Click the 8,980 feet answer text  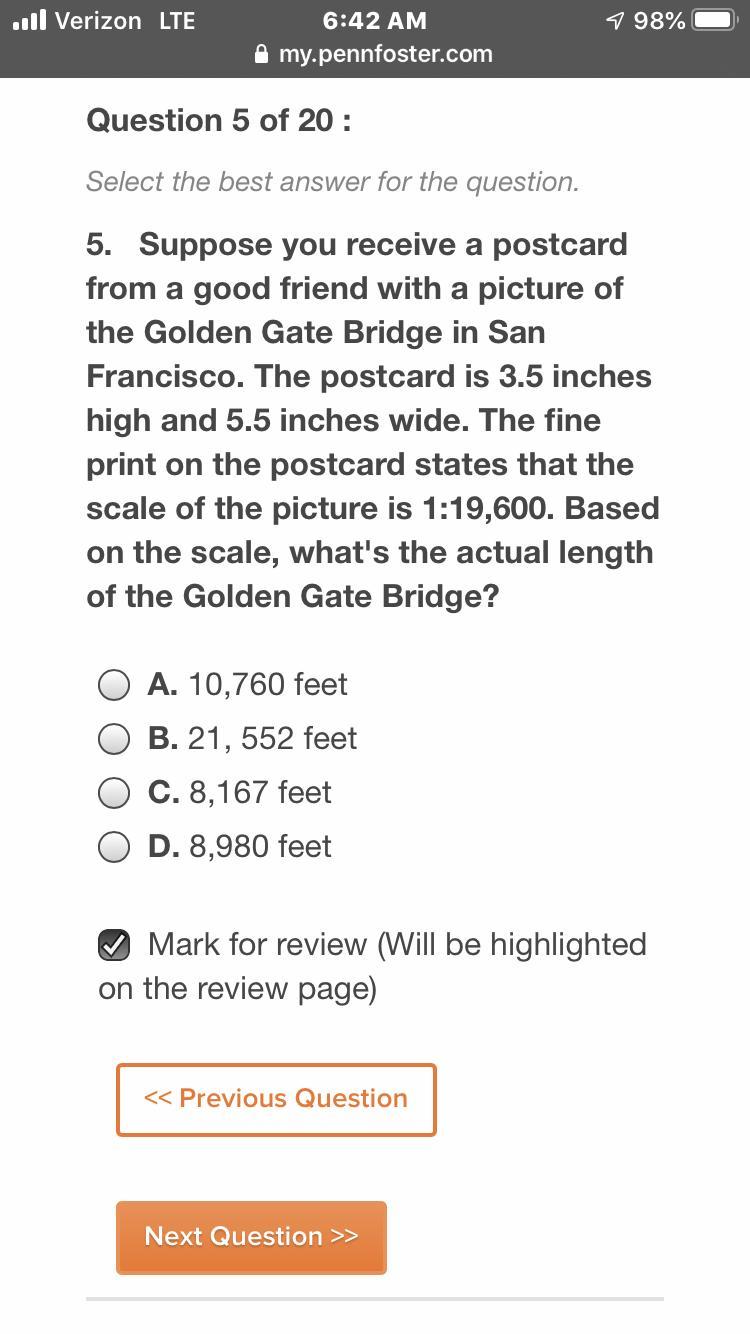coord(260,847)
